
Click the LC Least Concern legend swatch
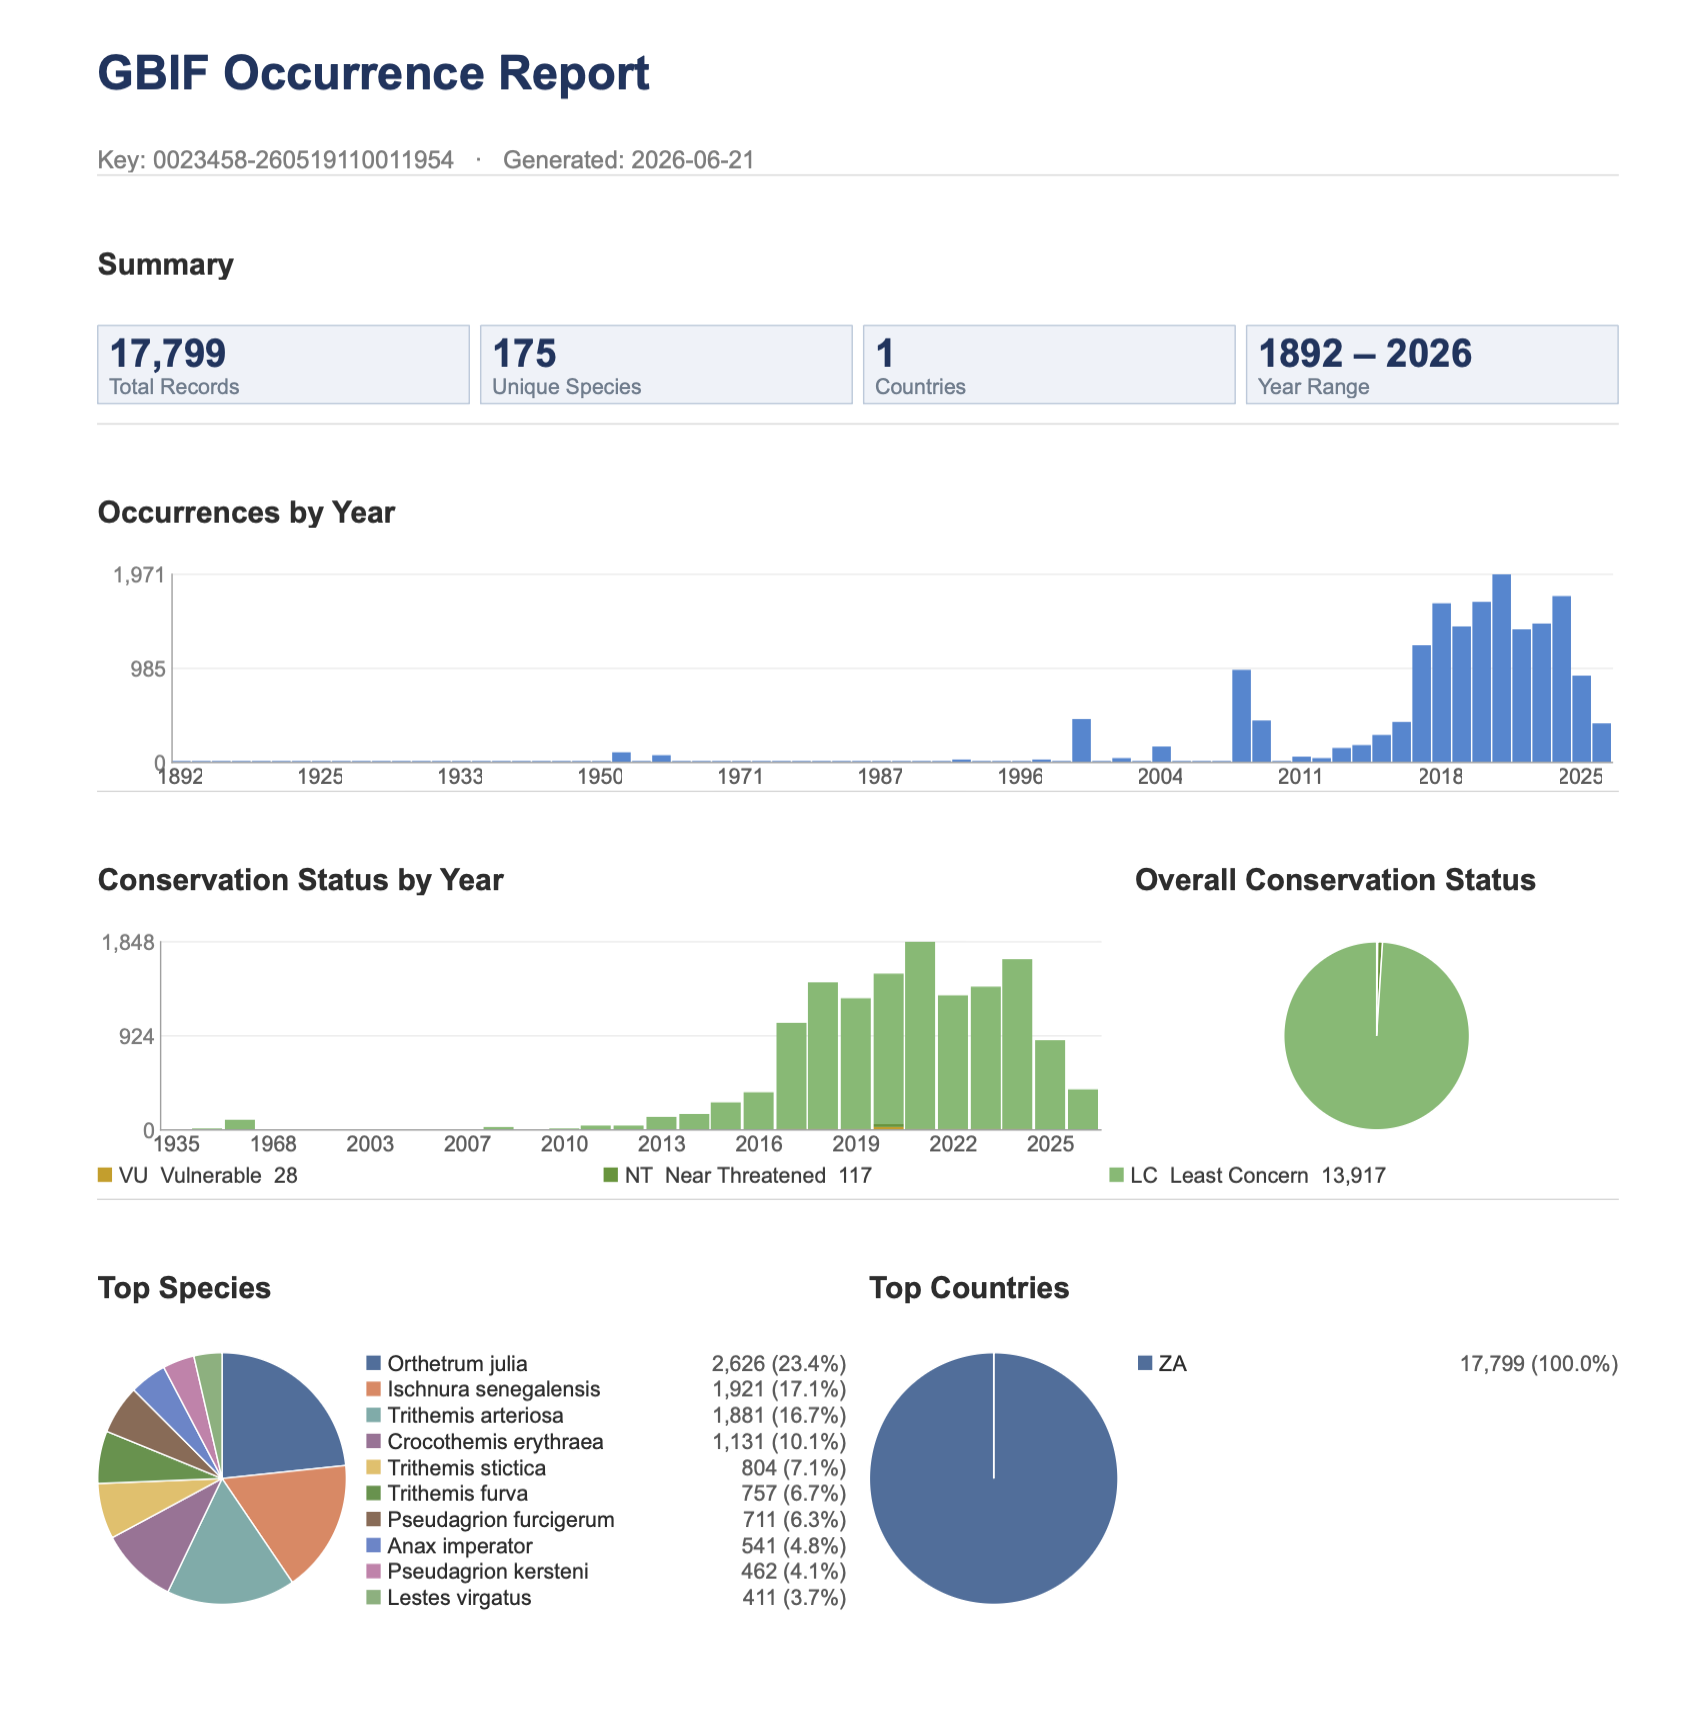(1117, 1175)
